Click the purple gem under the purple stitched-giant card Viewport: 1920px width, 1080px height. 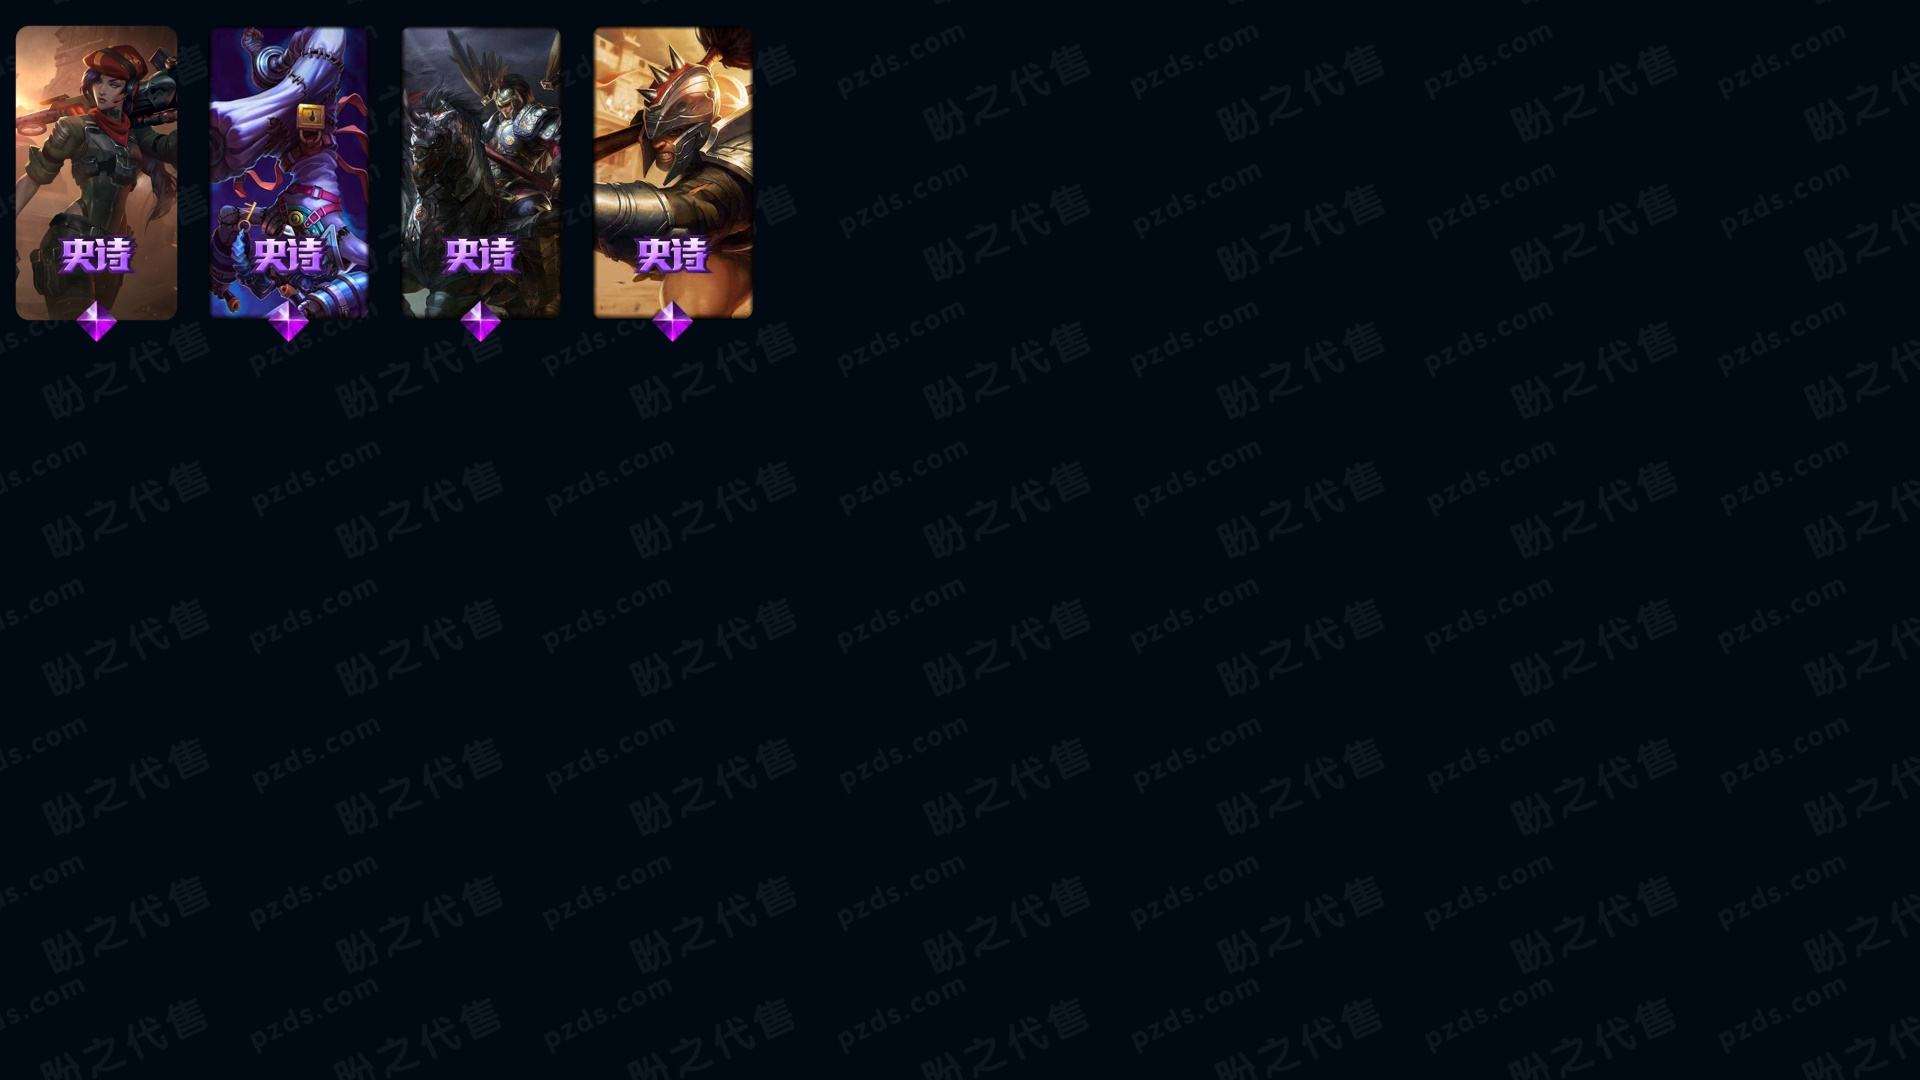289,322
